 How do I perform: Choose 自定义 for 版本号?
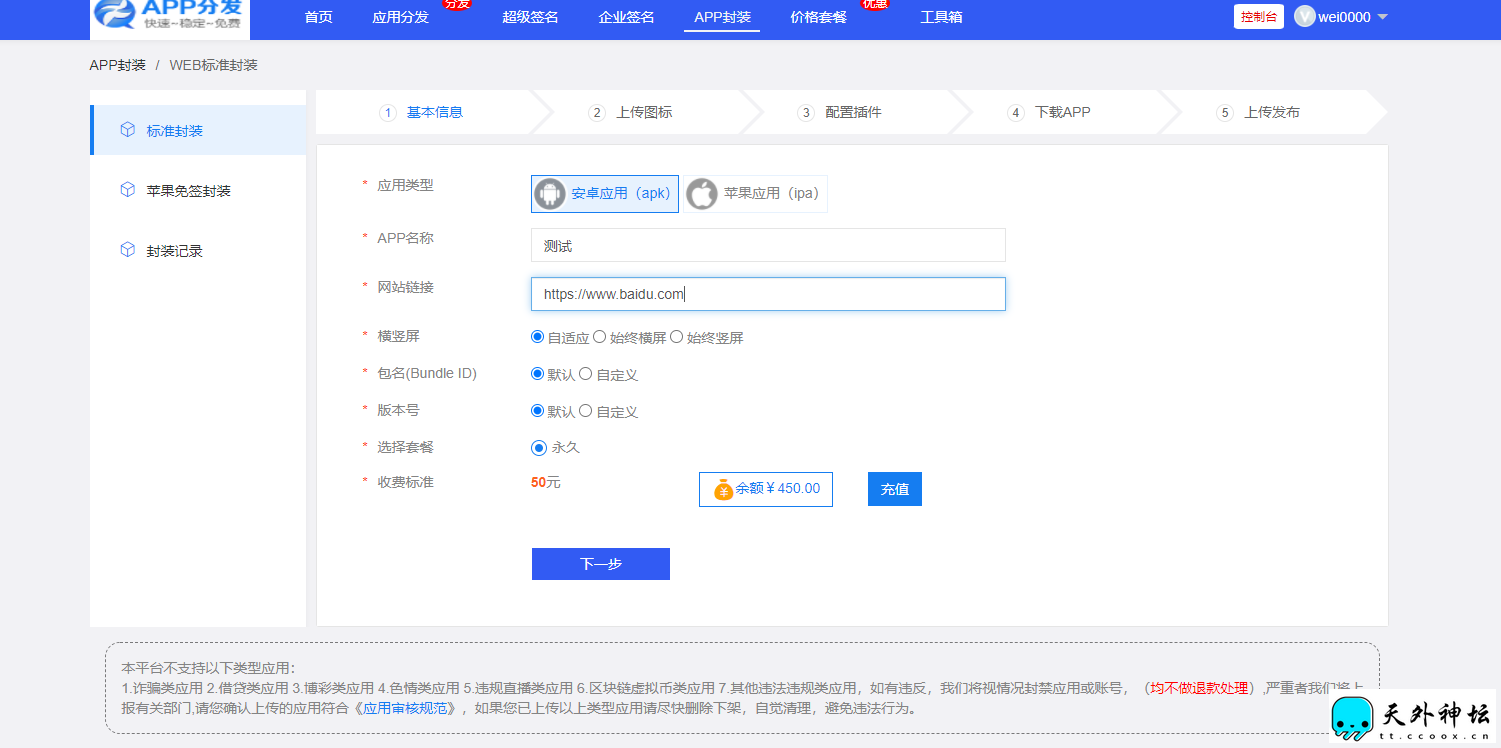coord(586,411)
